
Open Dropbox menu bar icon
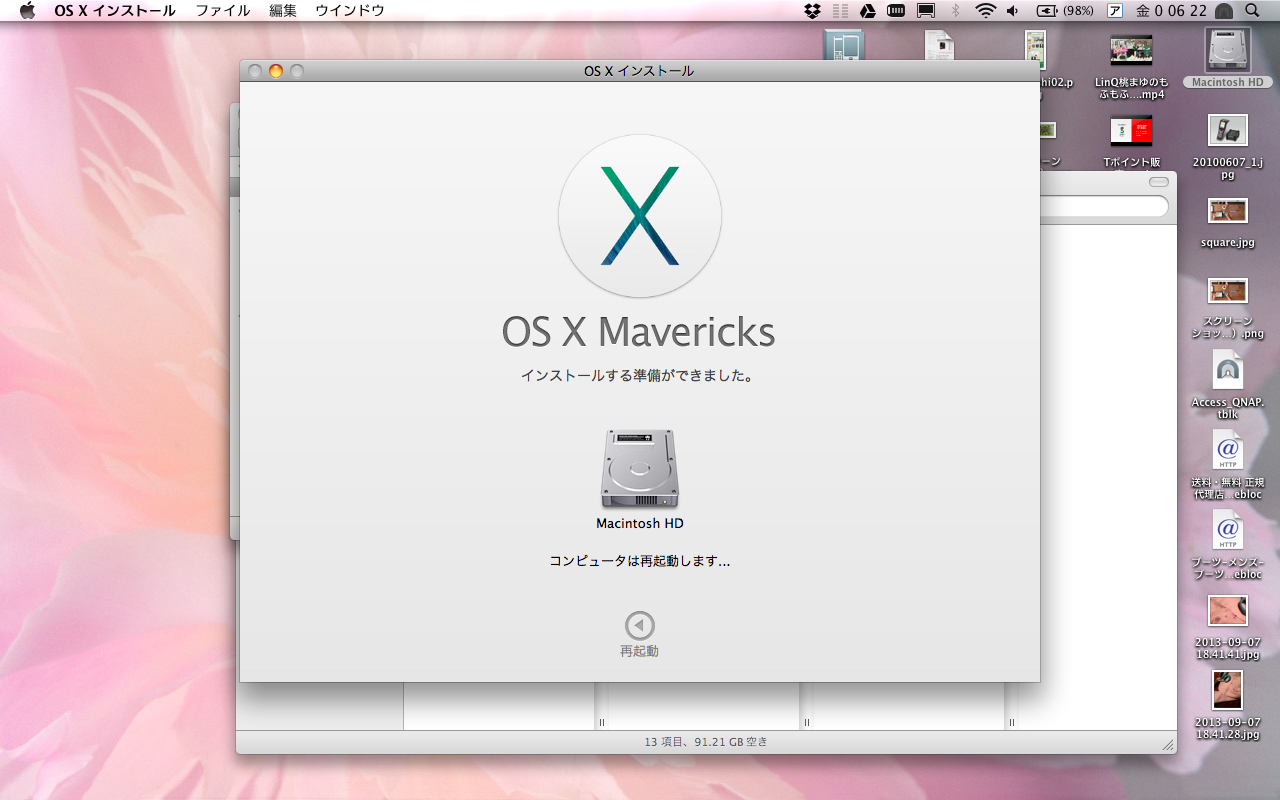[812, 11]
